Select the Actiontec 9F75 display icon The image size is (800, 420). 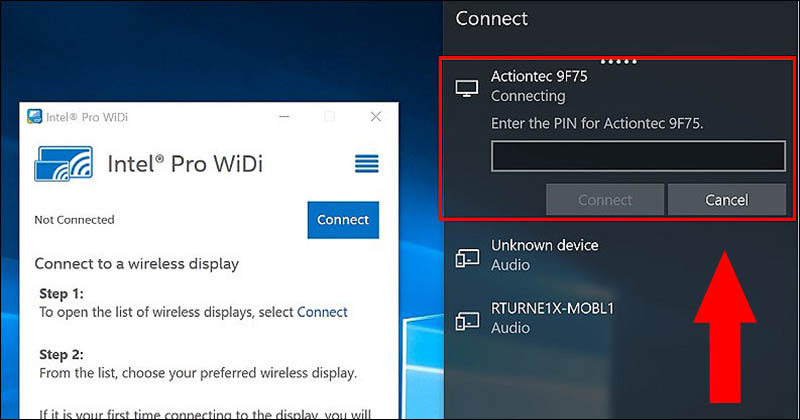pyautogui.click(x=467, y=88)
